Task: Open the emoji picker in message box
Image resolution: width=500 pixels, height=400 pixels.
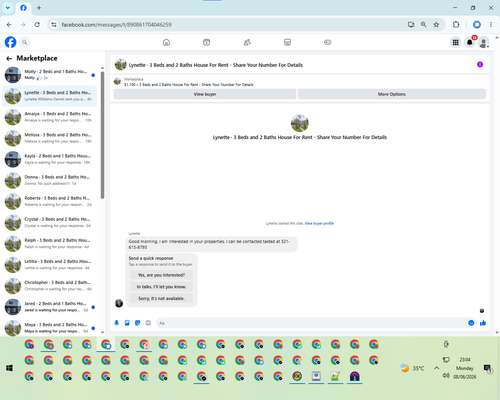Action: tap(471, 323)
